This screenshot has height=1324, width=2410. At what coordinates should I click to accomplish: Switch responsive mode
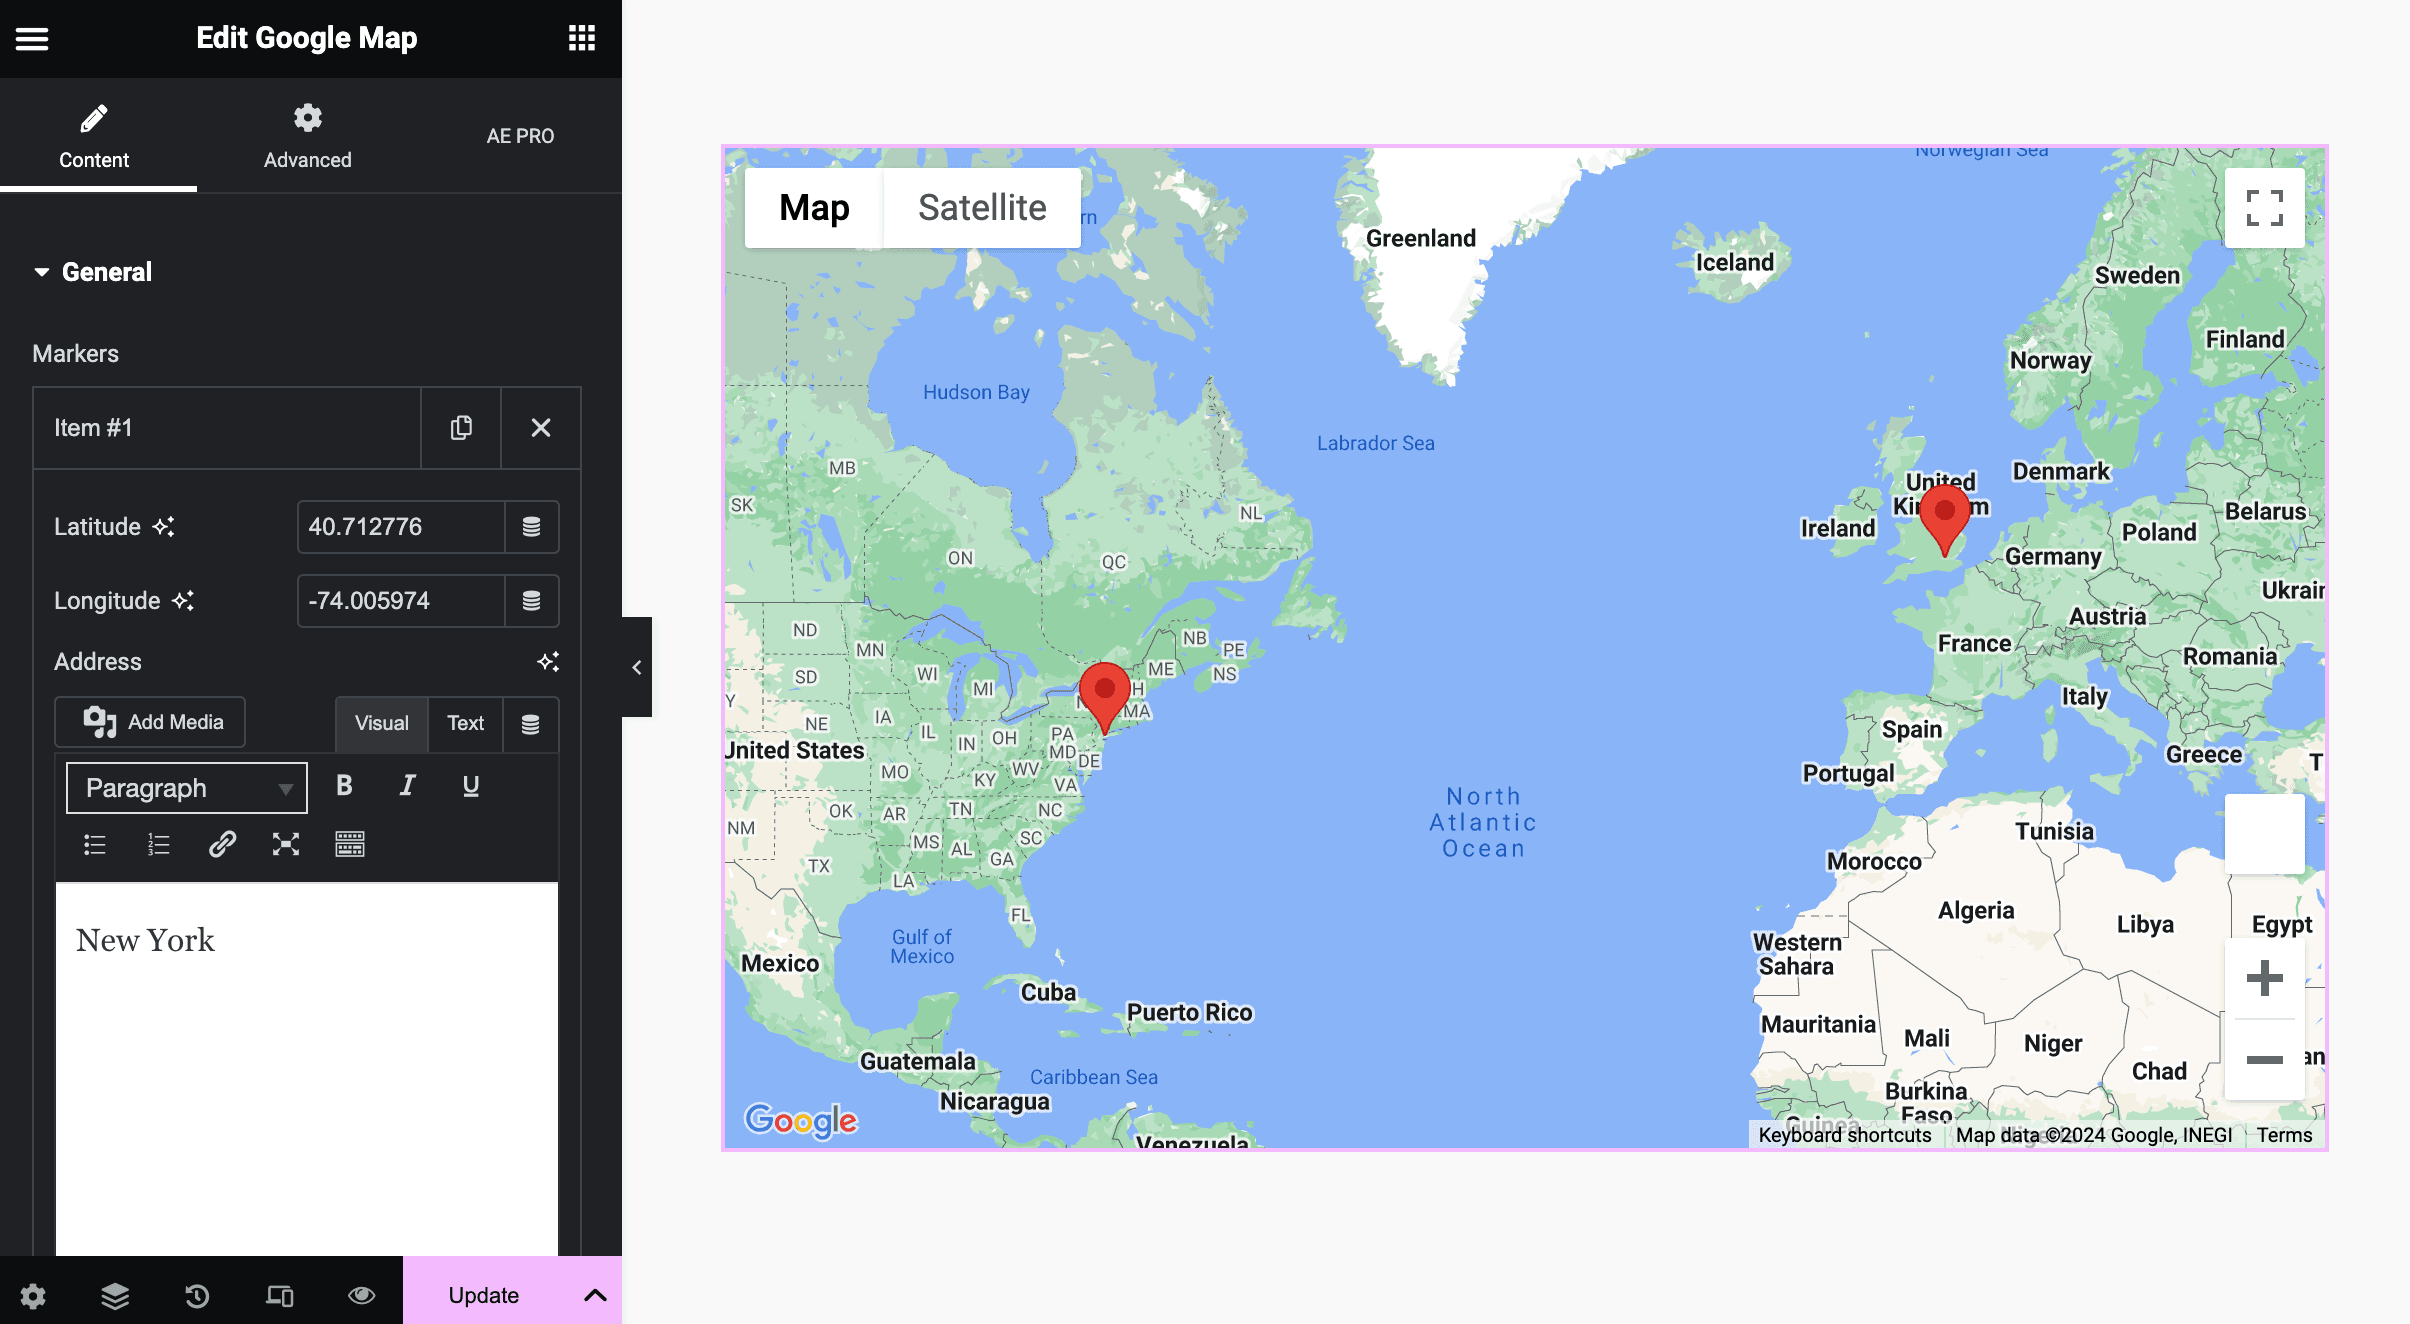(279, 1296)
